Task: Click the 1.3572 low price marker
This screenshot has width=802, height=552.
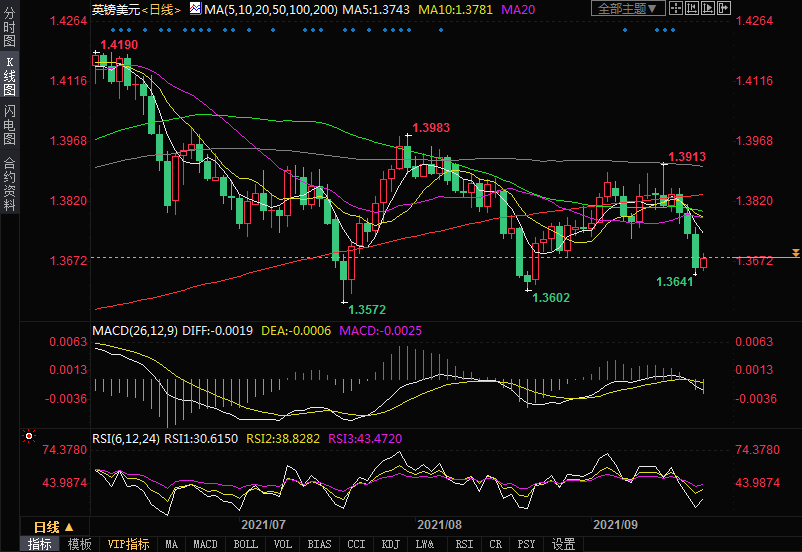Action: 367,310
